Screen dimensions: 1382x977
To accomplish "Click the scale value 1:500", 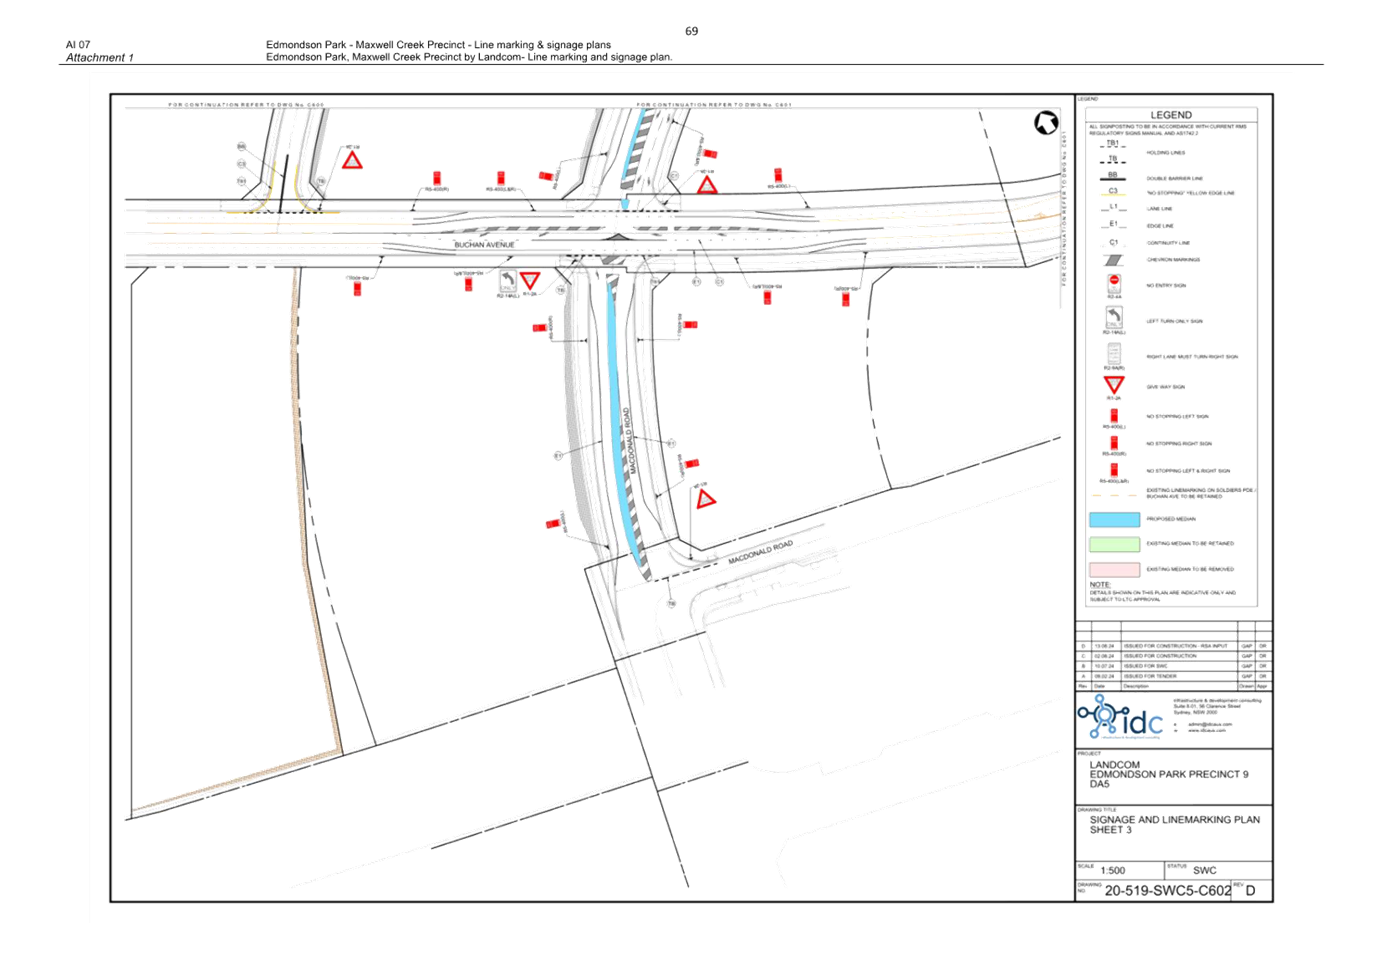I will click(1113, 871).
